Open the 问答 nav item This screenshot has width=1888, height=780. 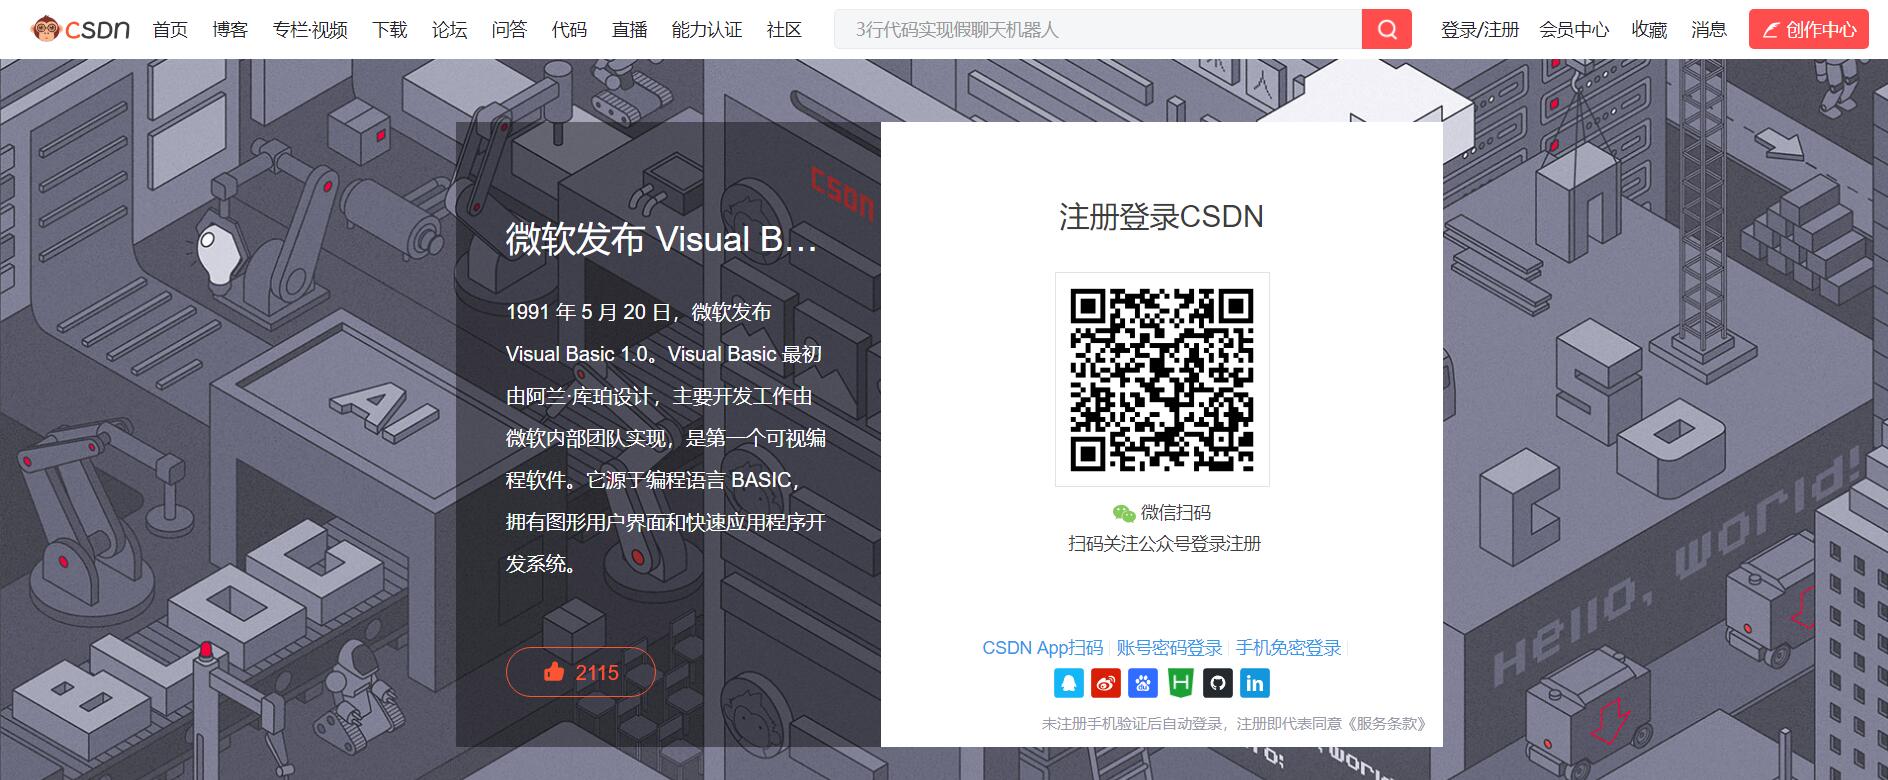click(509, 30)
